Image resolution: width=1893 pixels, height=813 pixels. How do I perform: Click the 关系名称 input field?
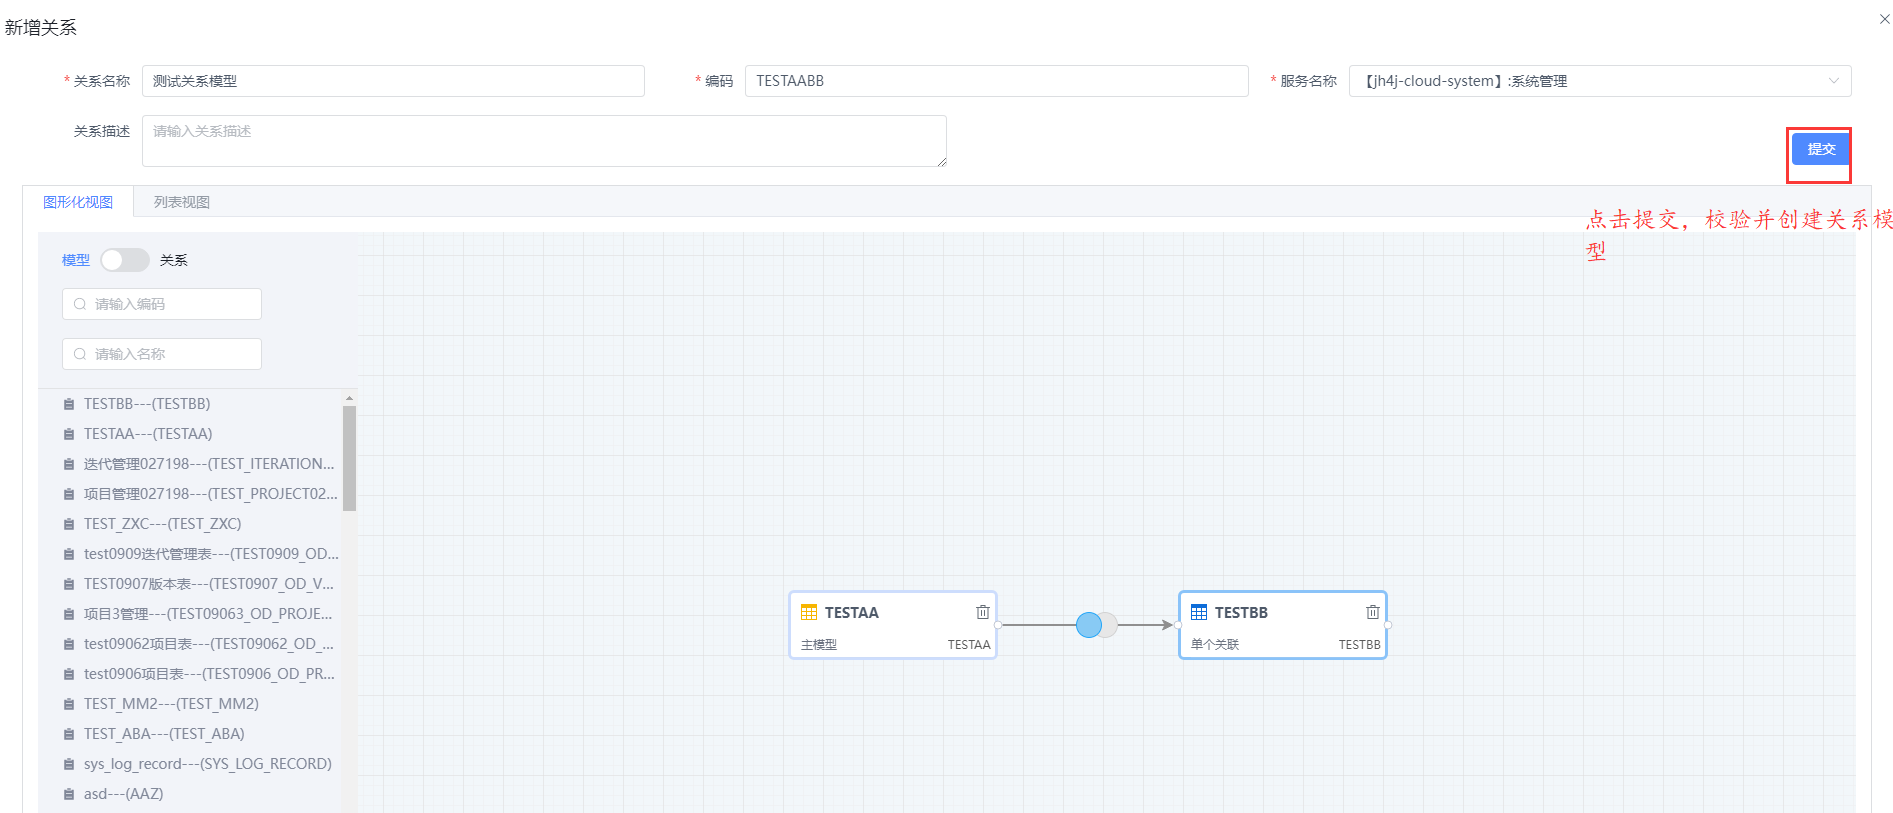click(393, 81)
